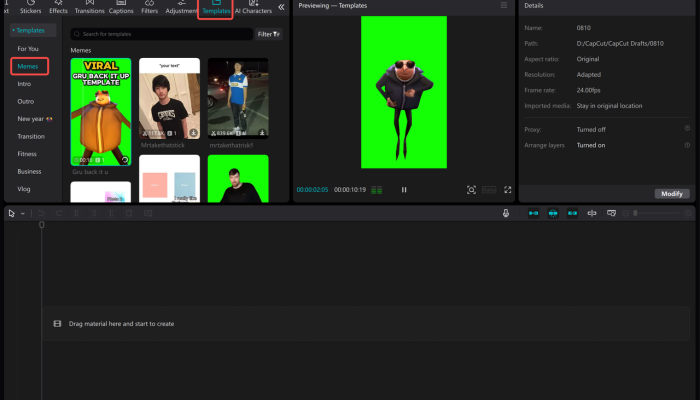Image resolution: width=700 pixels, height=400 pixels.
Task: Download the mrtakethatrisk template
Action: click(262, 132)
